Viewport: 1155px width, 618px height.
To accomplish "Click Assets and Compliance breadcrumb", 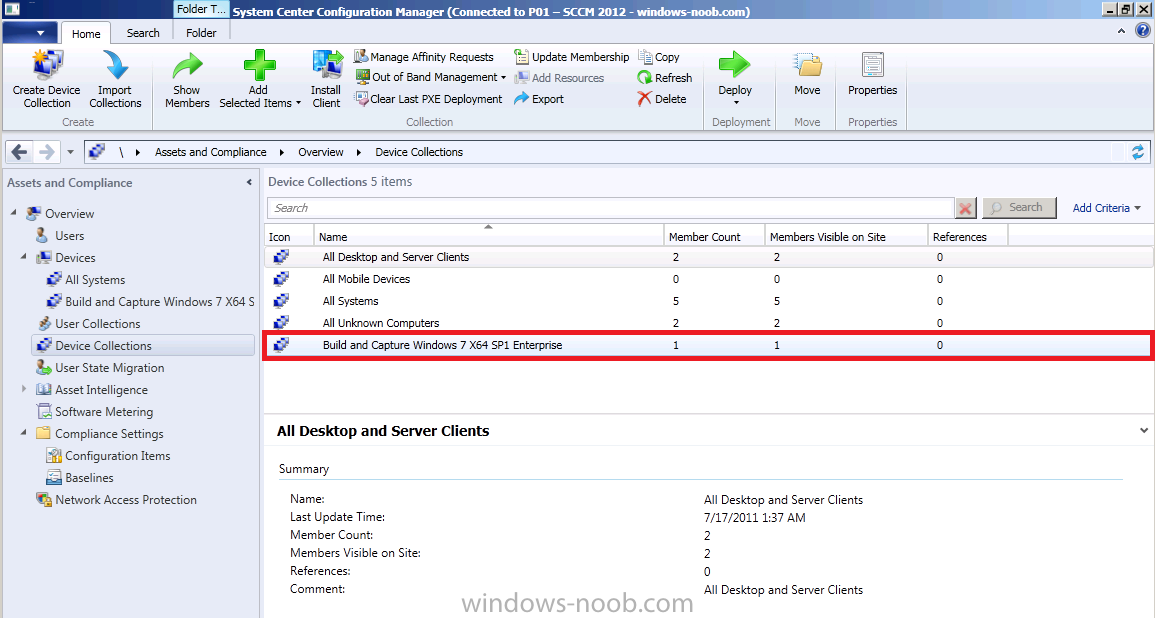I will 211,152.
